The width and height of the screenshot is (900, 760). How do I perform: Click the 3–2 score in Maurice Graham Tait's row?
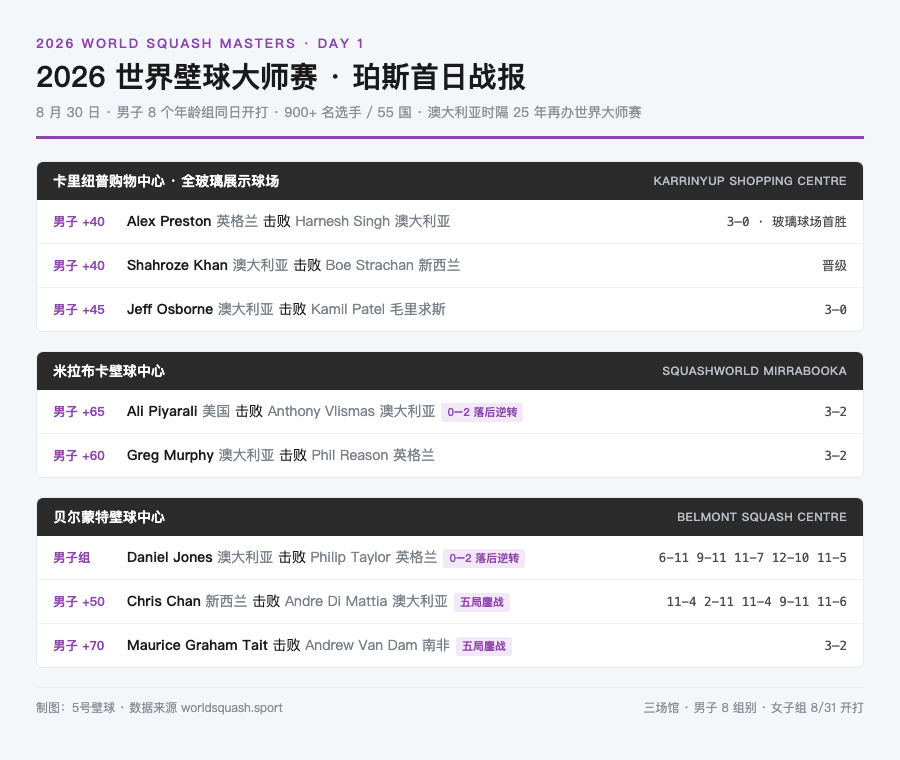[835, 646]
